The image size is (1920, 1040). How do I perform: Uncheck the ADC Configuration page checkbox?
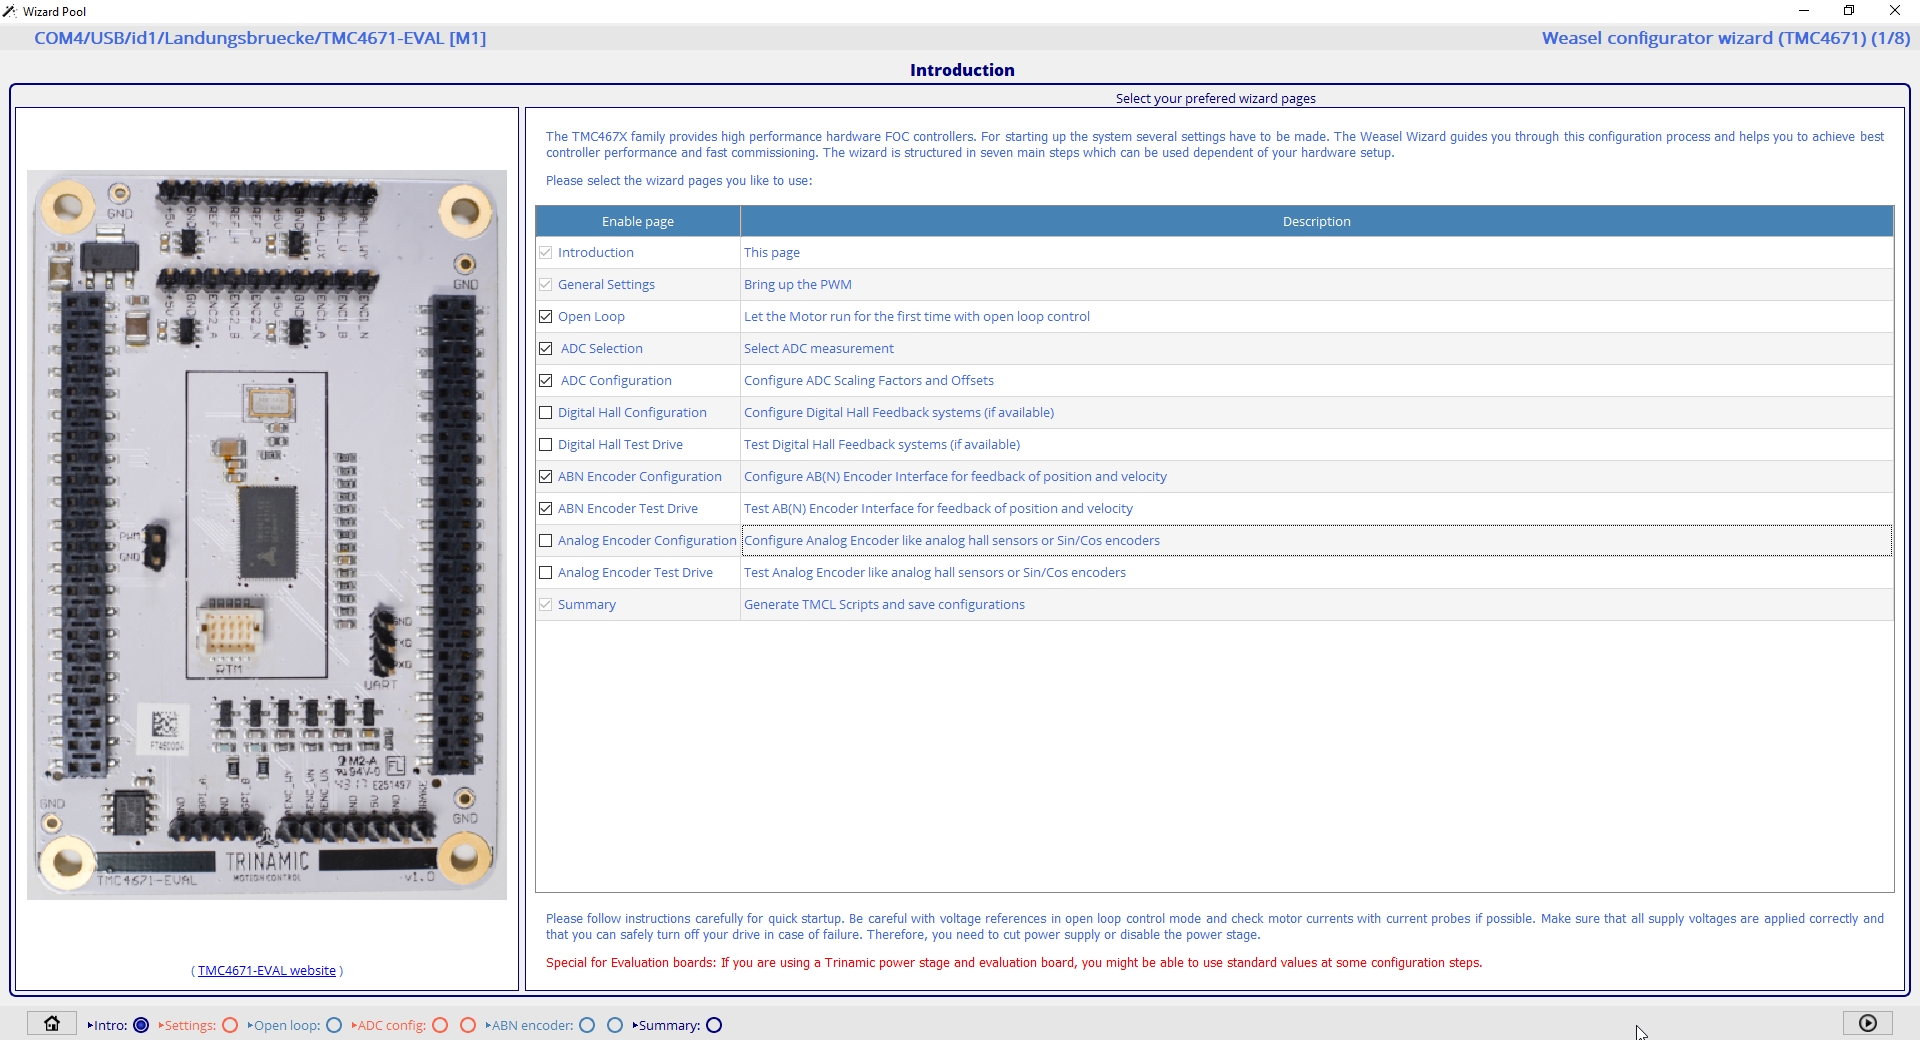546,381
